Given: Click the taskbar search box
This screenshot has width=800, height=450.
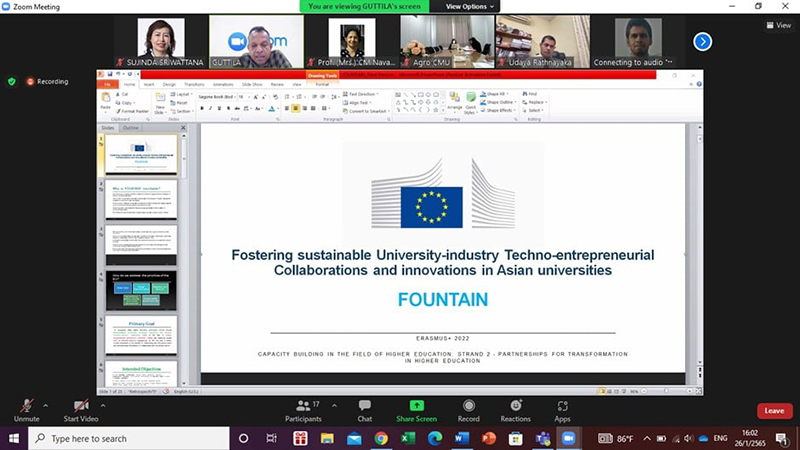Looking at the screenshot, I should coord(129,438).
